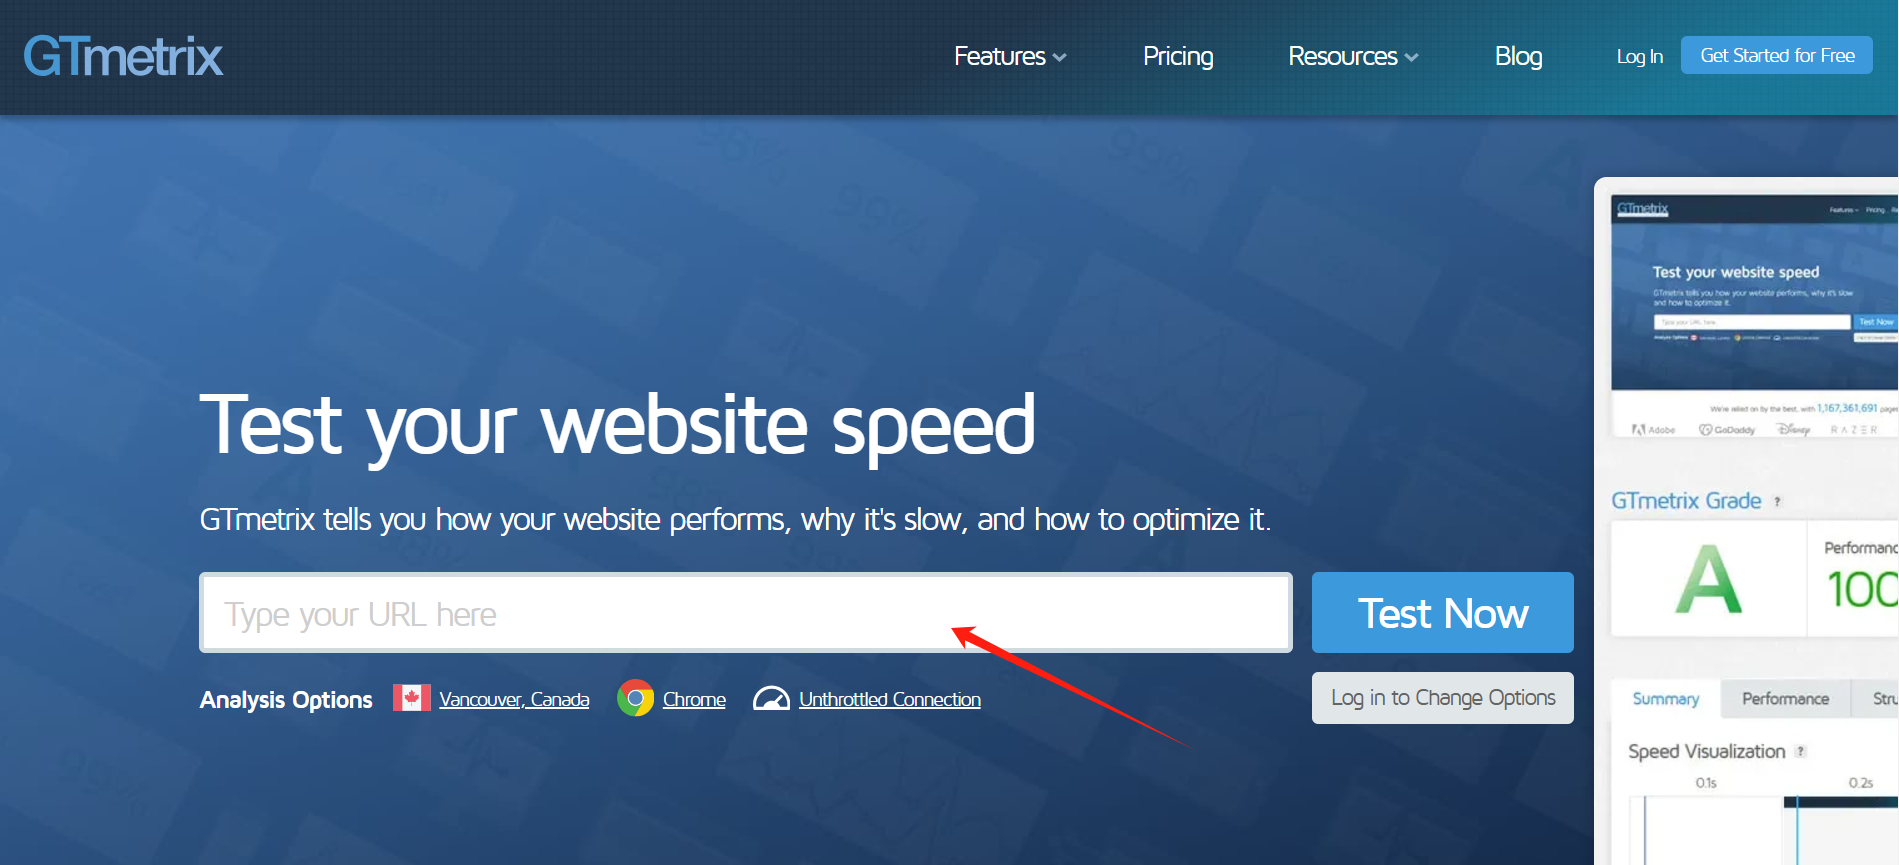Expand the Resources dropdown menu
Screen dimensions: 1899x865
pyautogui.click(x=1353, y=56)
